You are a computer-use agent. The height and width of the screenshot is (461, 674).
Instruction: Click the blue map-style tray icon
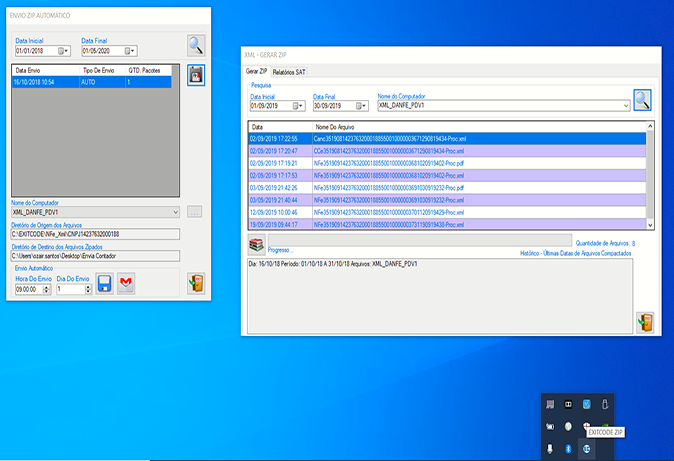point(586,404)
